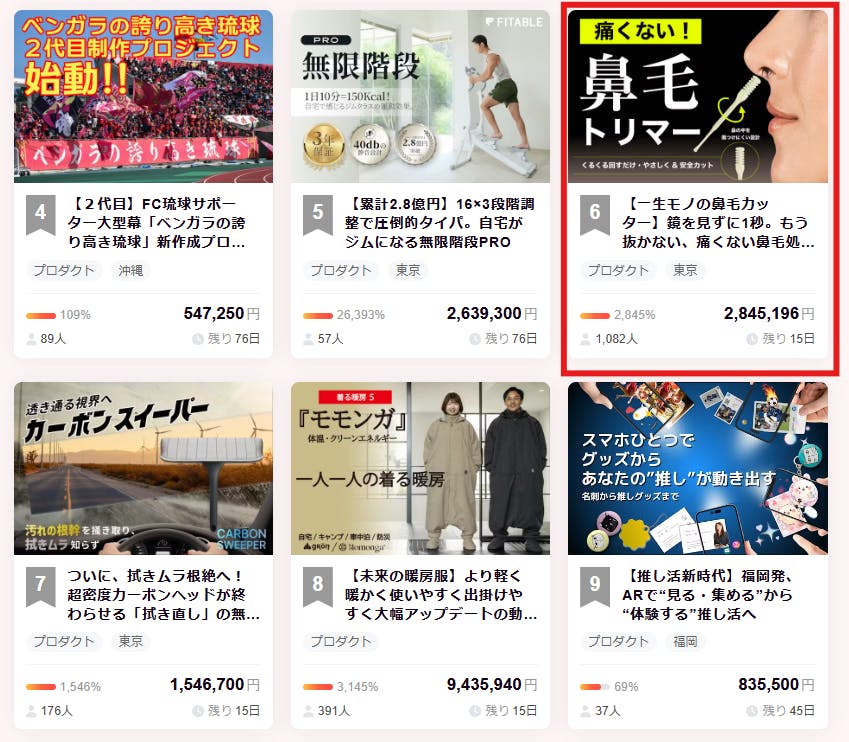Open the モモンガ wearable heater image
Viewport: 849px width, 742px height.
tap(420, 468)
